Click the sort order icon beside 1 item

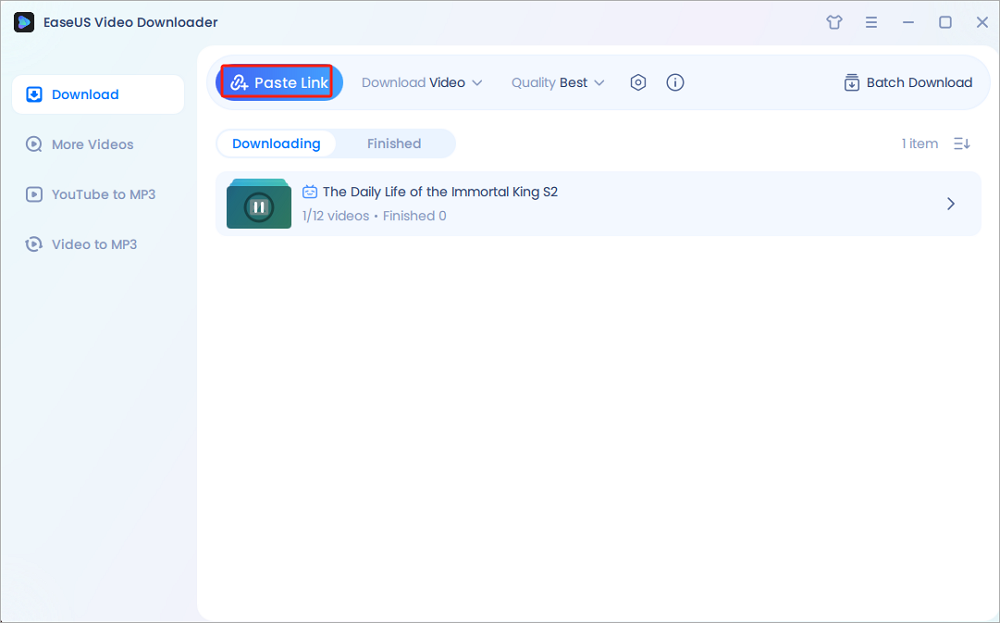962,143
